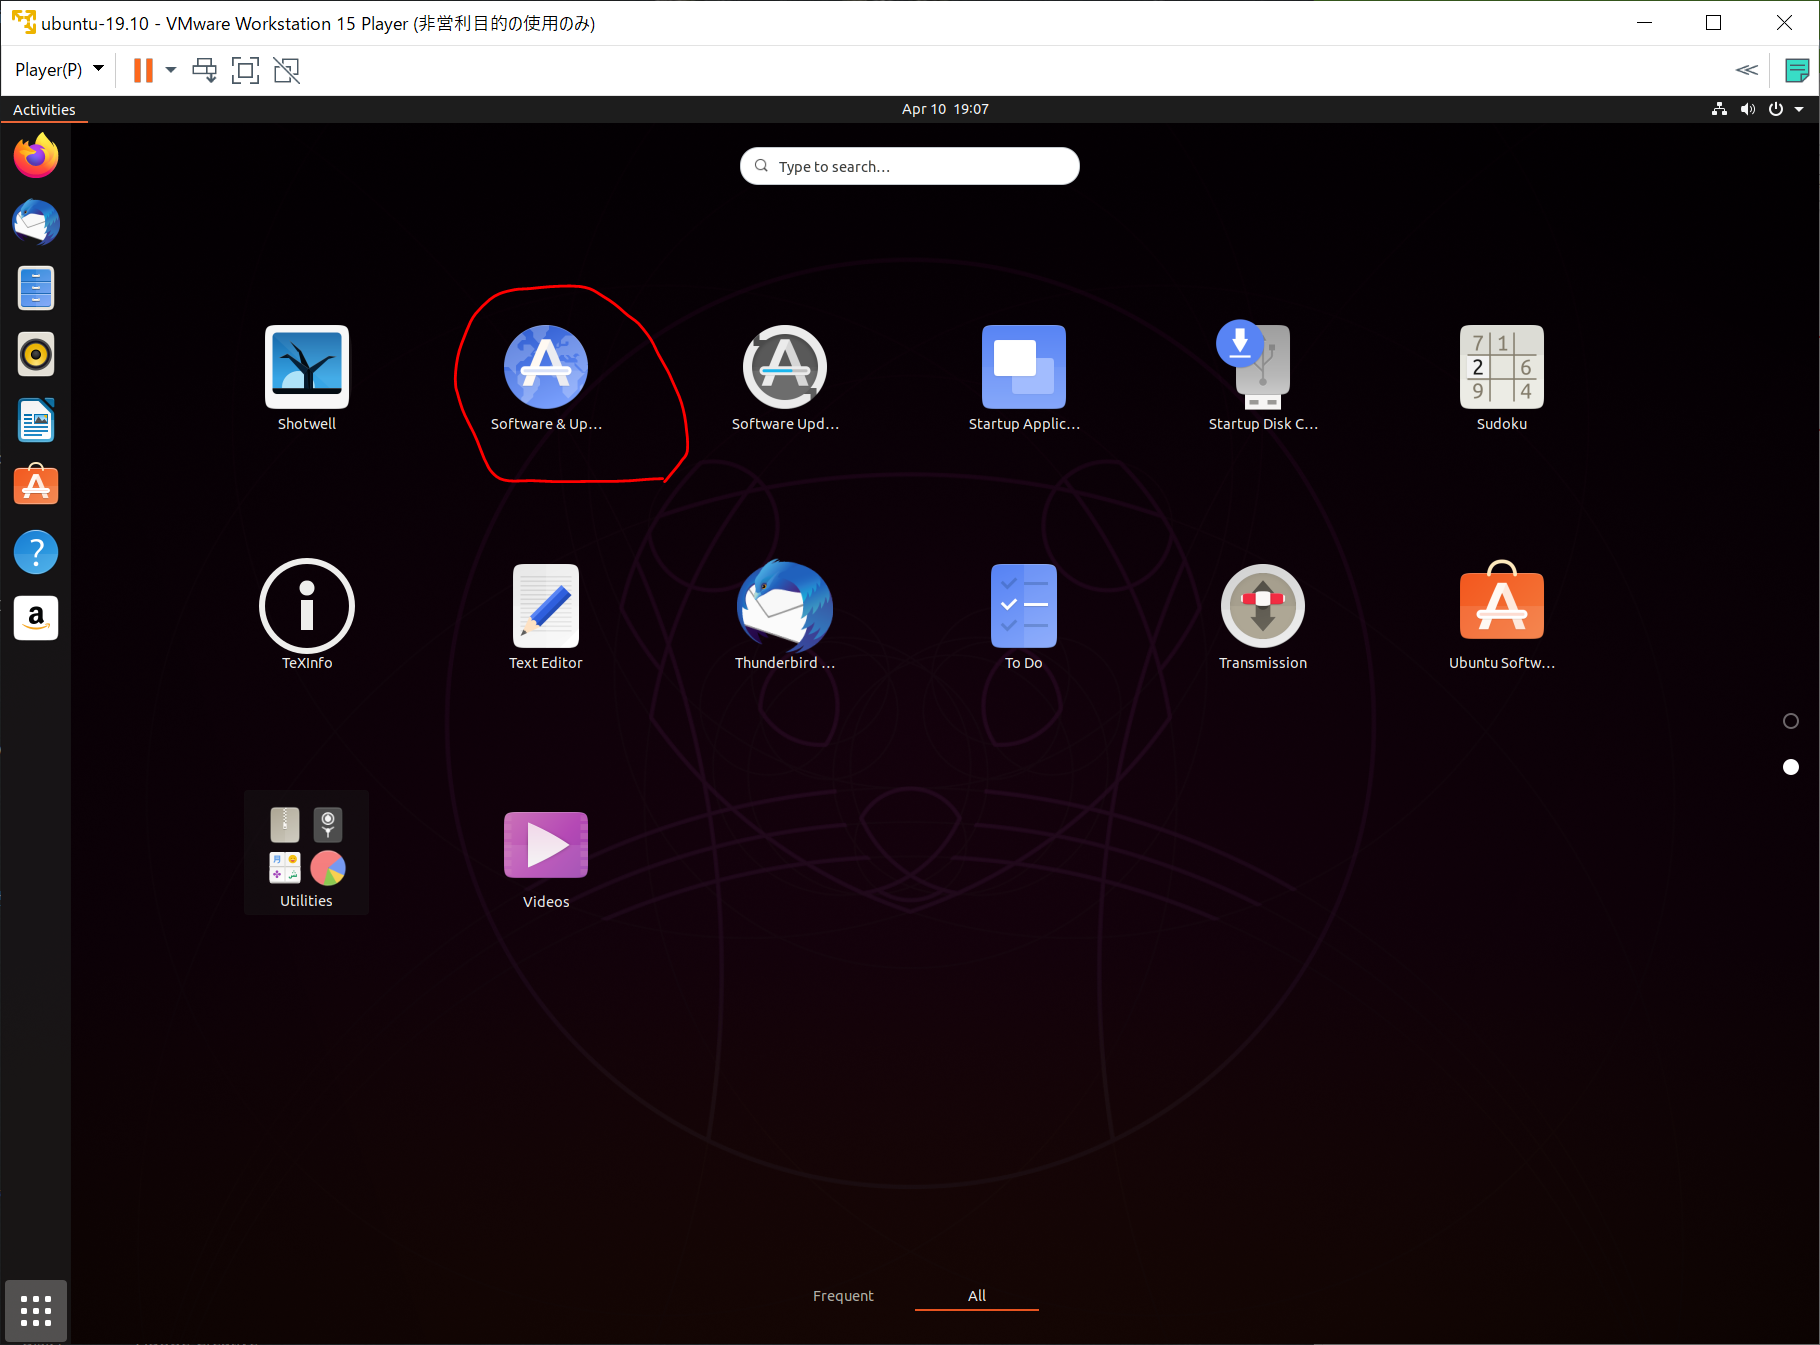
Task: Open the Shotwell photo manager
Action: [x=307, y=378]
